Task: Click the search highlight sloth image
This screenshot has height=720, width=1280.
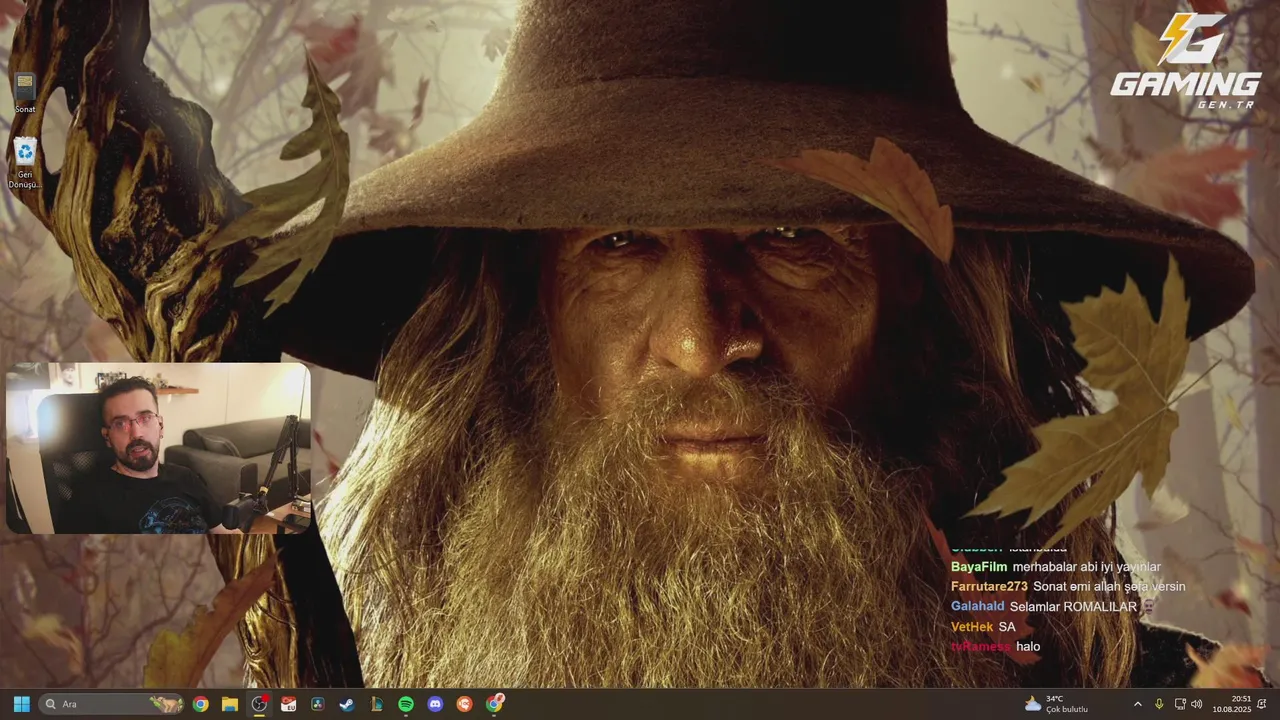Action: 166,704
